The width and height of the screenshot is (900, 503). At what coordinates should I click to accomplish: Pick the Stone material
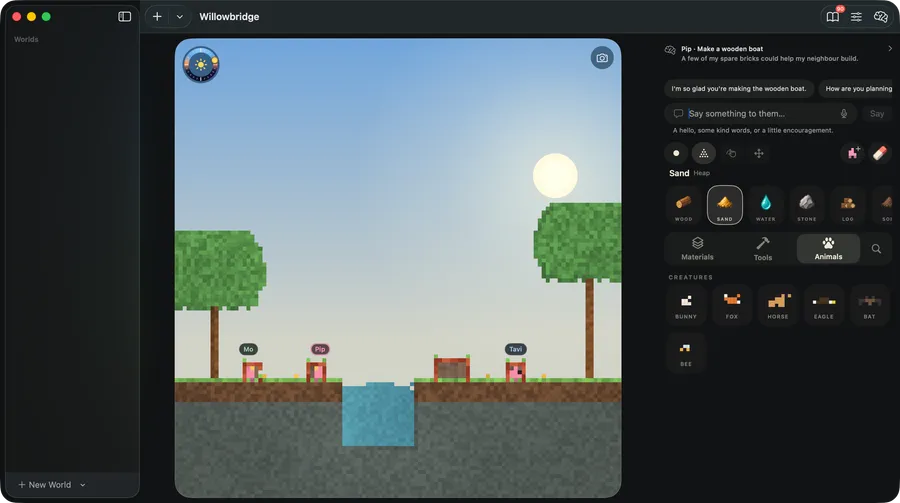[806, 205]
